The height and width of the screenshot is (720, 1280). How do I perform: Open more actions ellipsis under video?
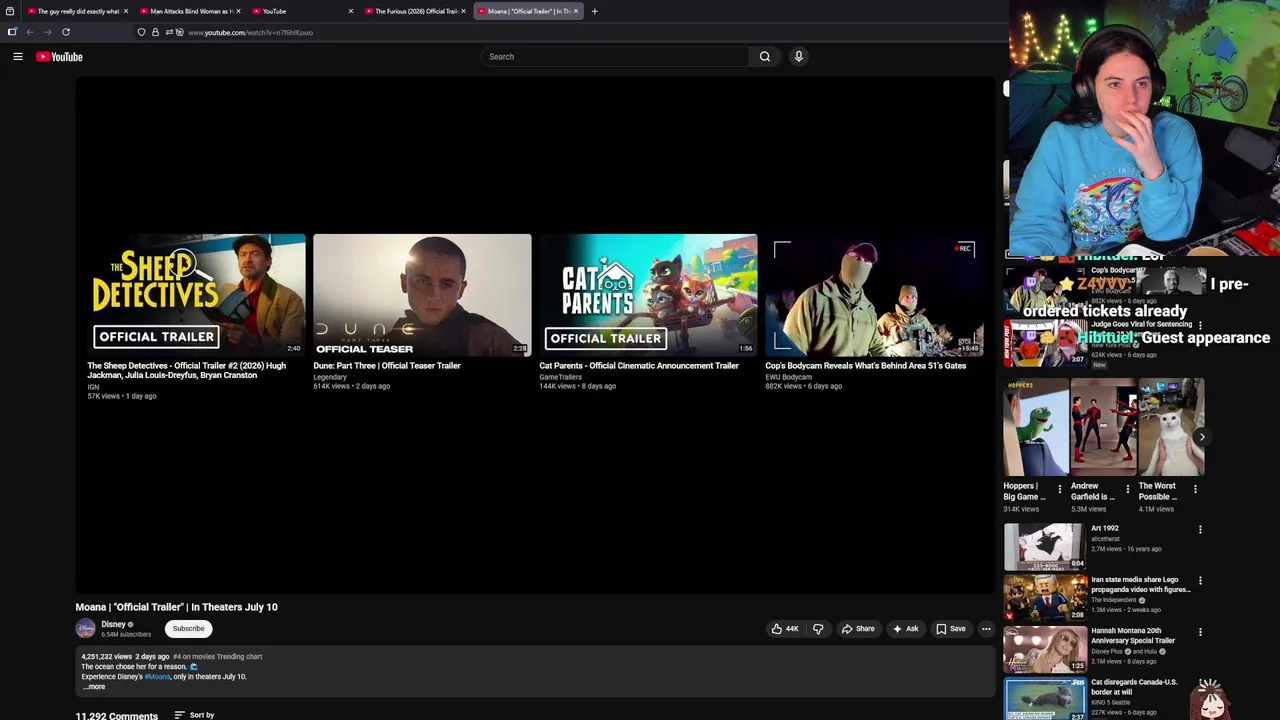point(986,629)
